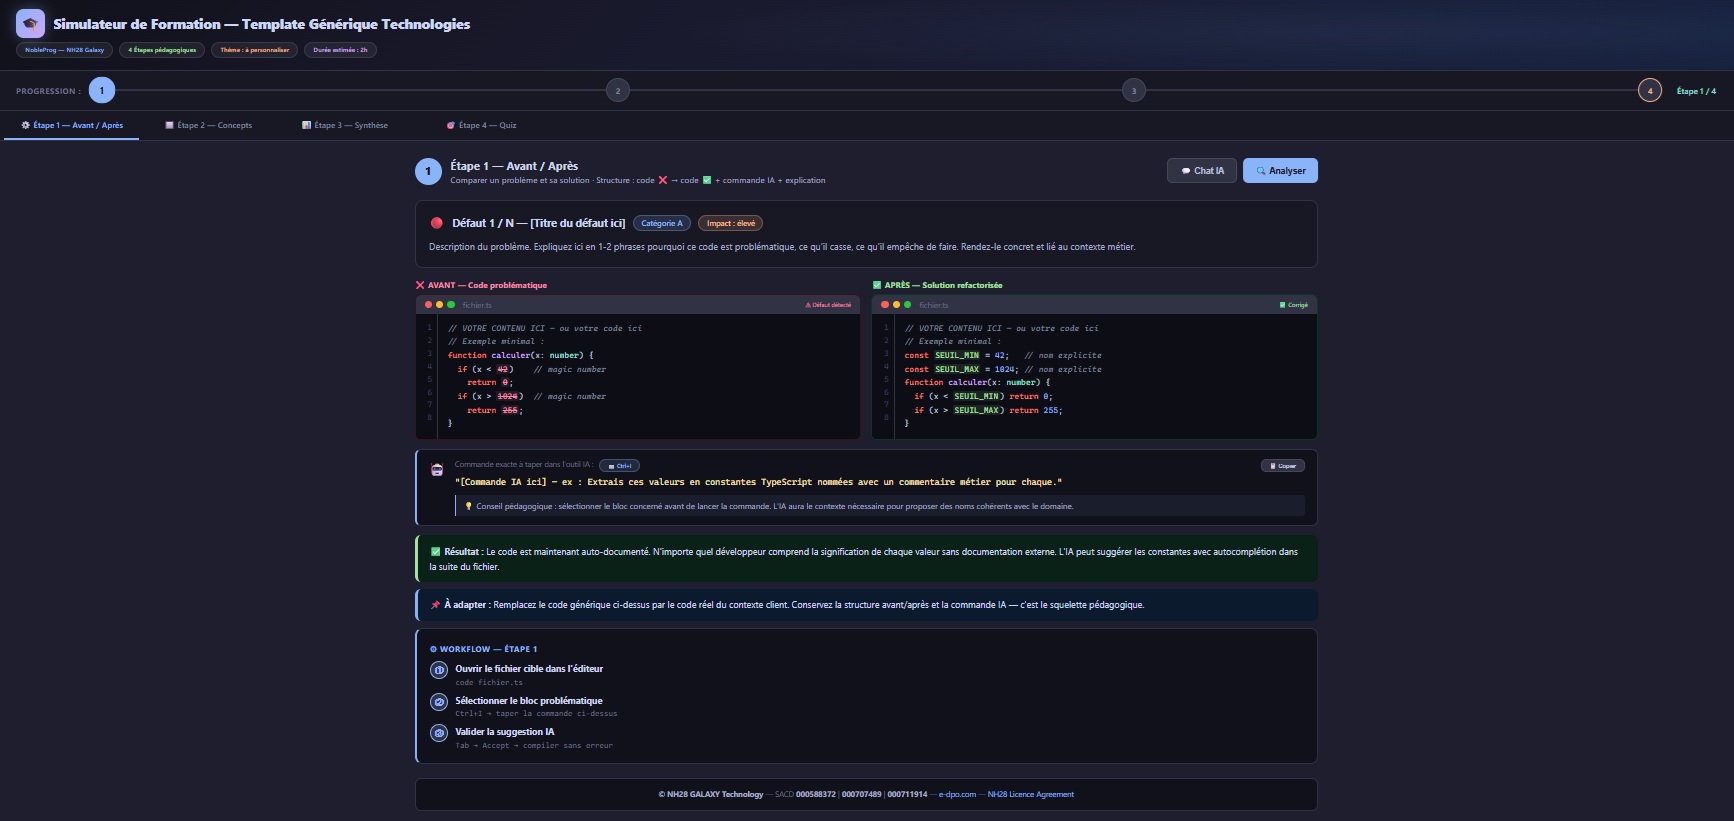The width and height of the screenshot is (1734, 821).
Task: Switch to Étape 3 — Synthèse tab
Action: tap(345, 125)
